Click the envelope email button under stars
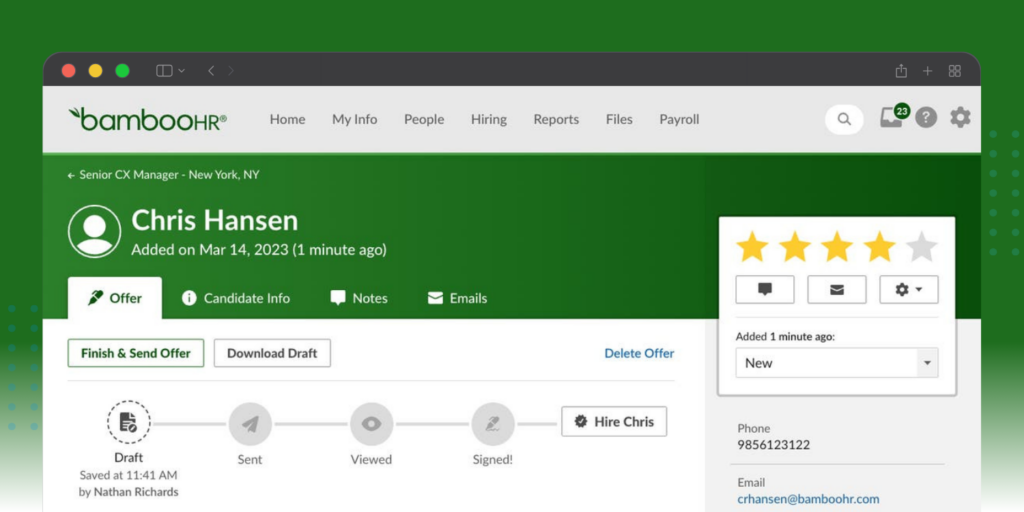 837,289
